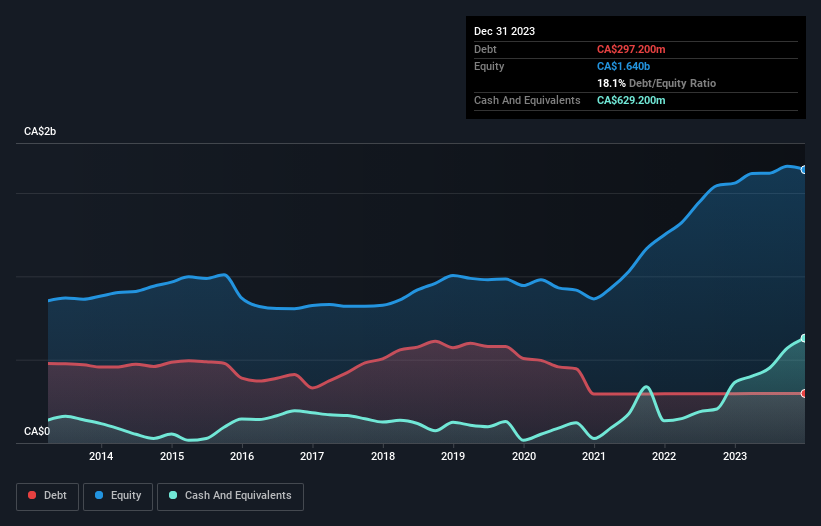The image size is (821, 526).
Task: Click the 2015 x-axis label
Action: pyautogui.click(x=172, y=456)
